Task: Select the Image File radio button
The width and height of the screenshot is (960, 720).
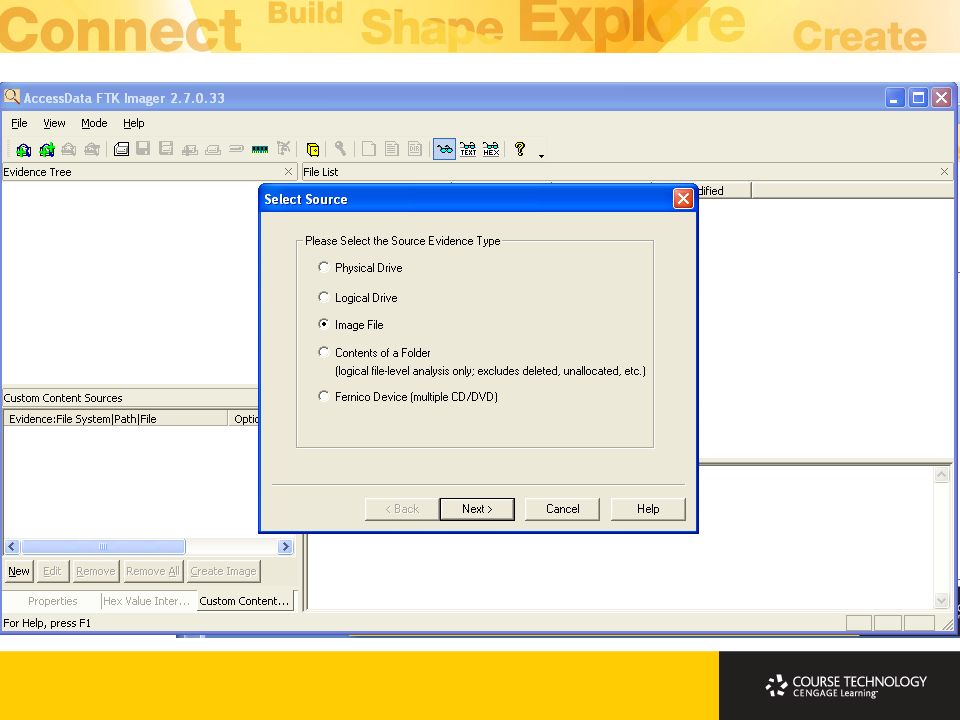Action: (x=324, y=324)
